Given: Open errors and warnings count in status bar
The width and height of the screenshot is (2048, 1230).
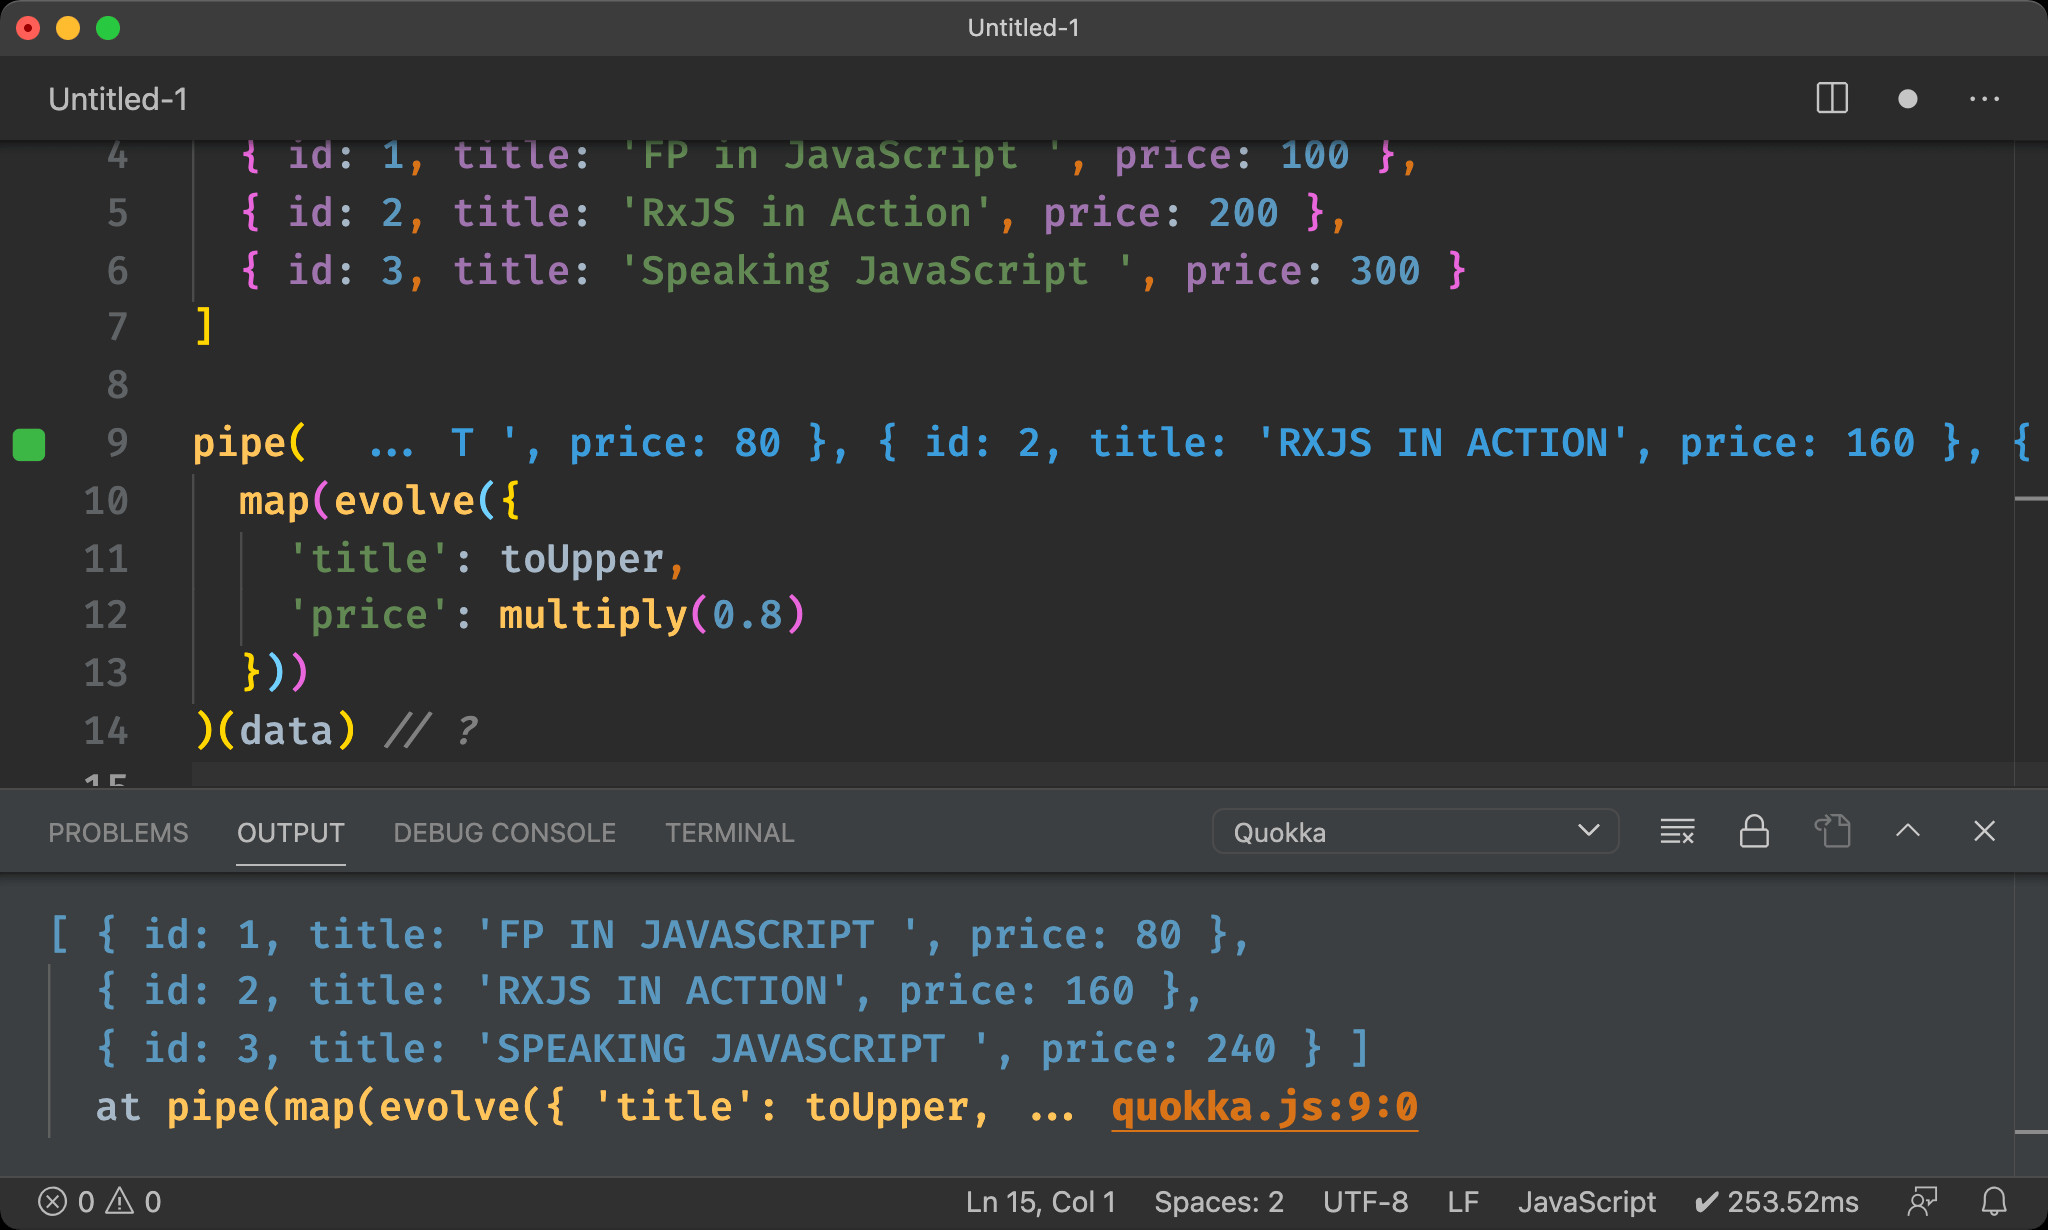Looking at the screenshot, I should 99,1201.
